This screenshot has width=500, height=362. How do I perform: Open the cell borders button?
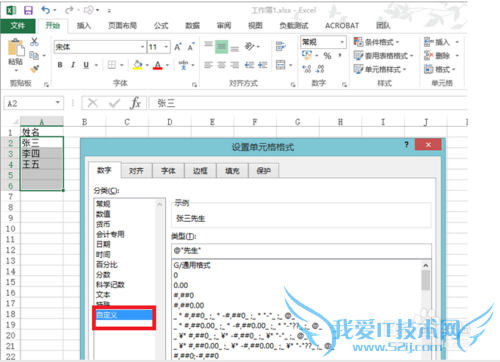112,65
